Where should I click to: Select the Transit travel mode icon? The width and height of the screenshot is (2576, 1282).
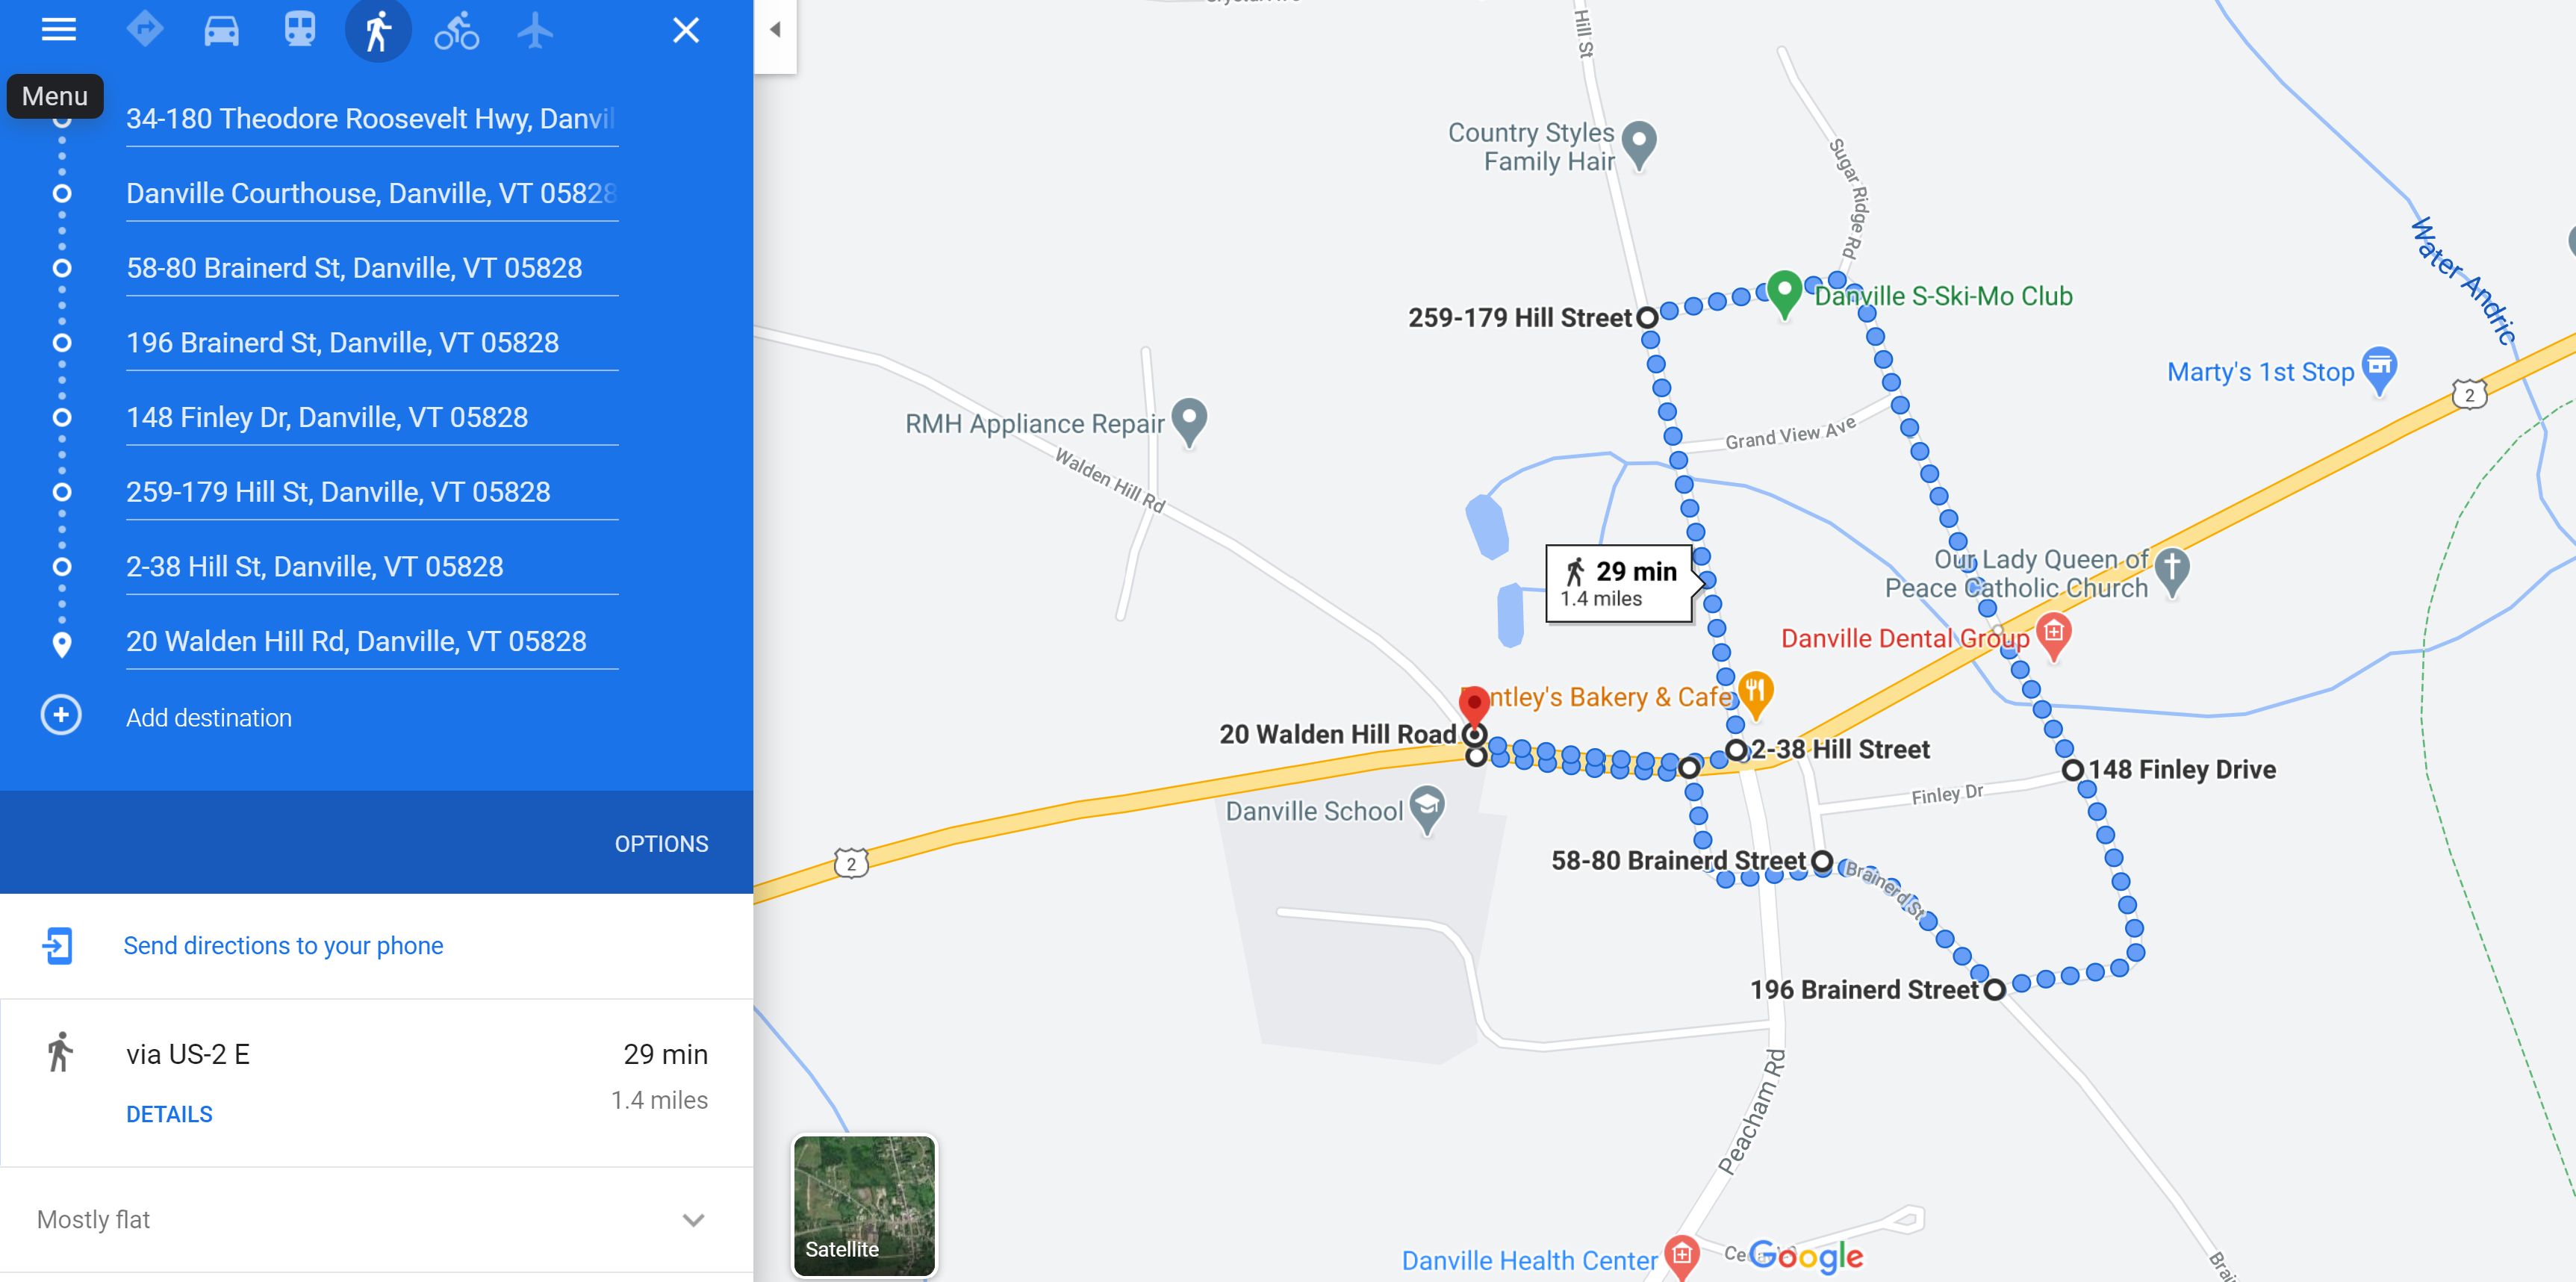point(300,30)
